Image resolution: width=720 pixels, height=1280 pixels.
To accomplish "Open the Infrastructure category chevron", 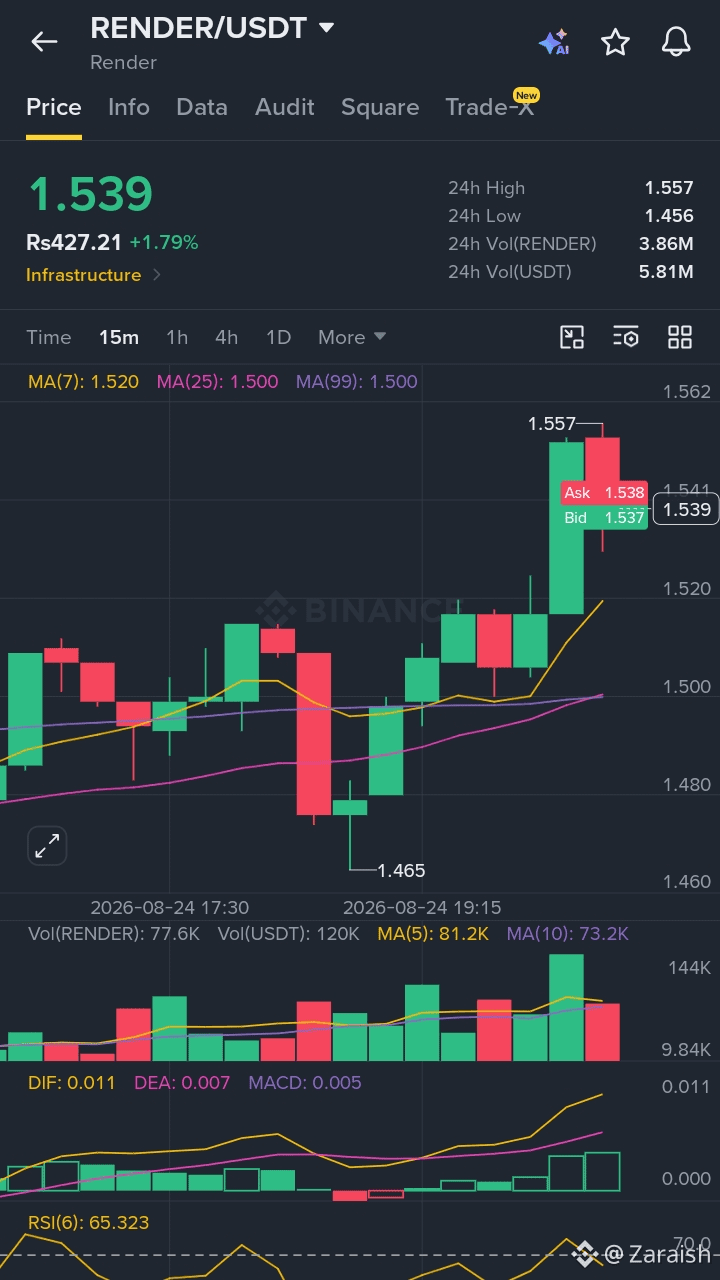I will point(157,275).
